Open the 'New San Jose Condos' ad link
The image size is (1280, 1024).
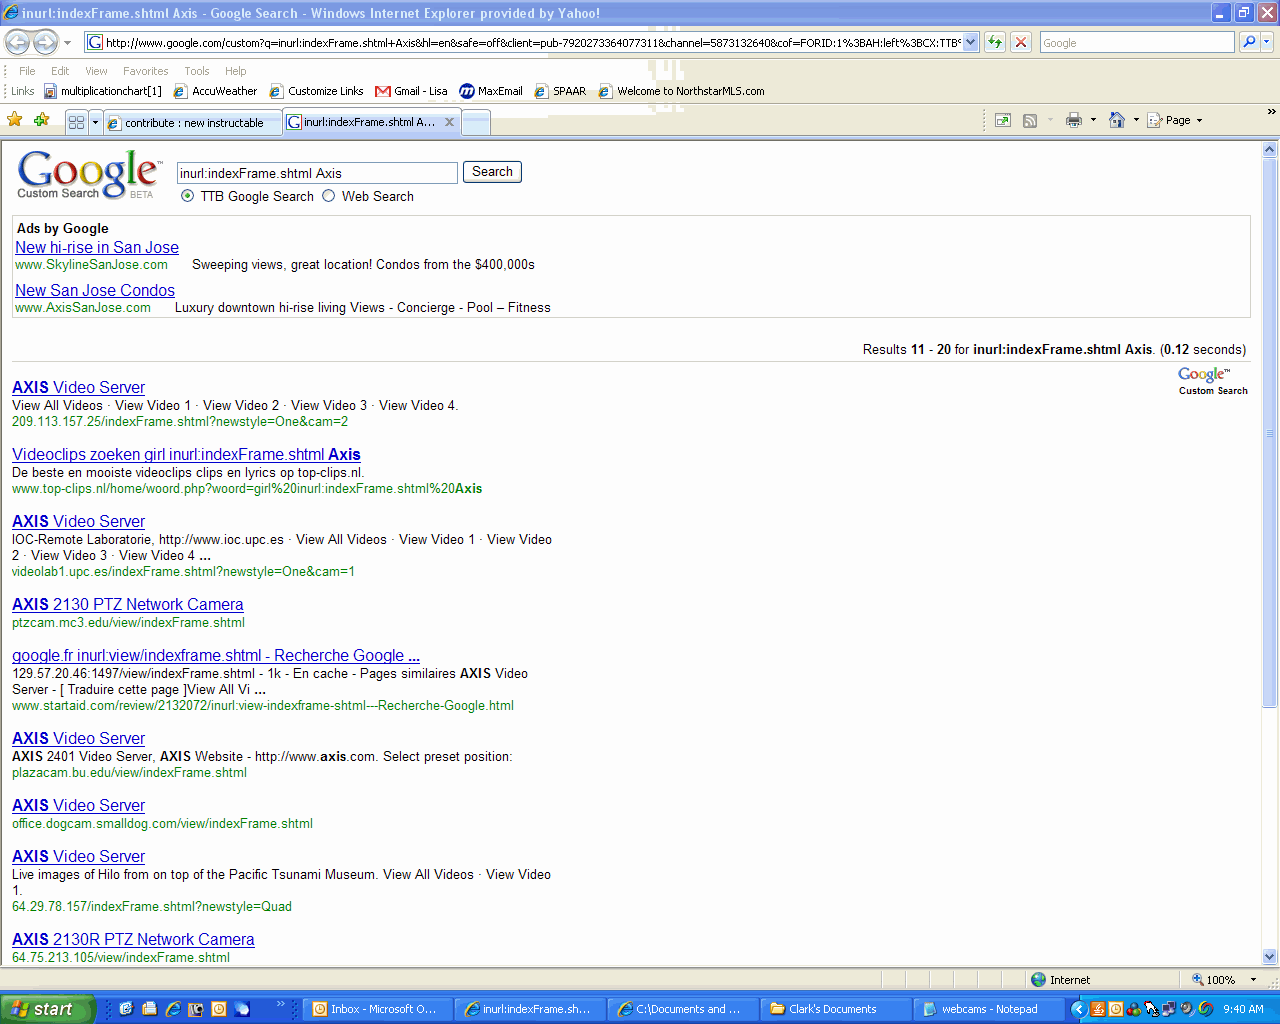95,291
